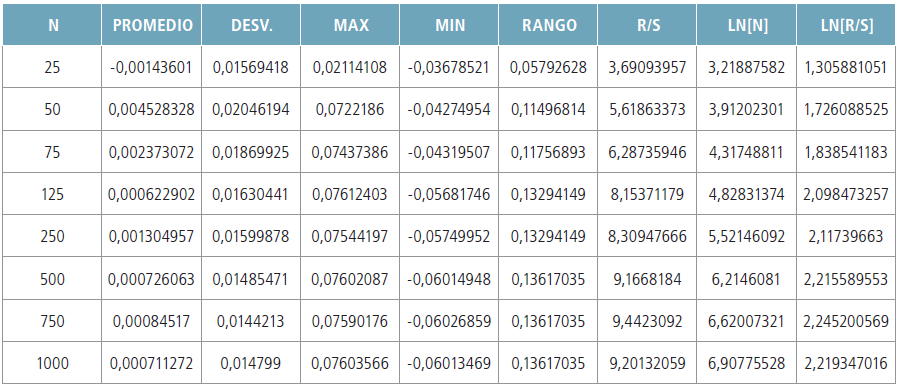Image resolution: width=901 pixels, height=387 pixels.
Task: Click the DESV. column header
Action: [x=251, y=25]
